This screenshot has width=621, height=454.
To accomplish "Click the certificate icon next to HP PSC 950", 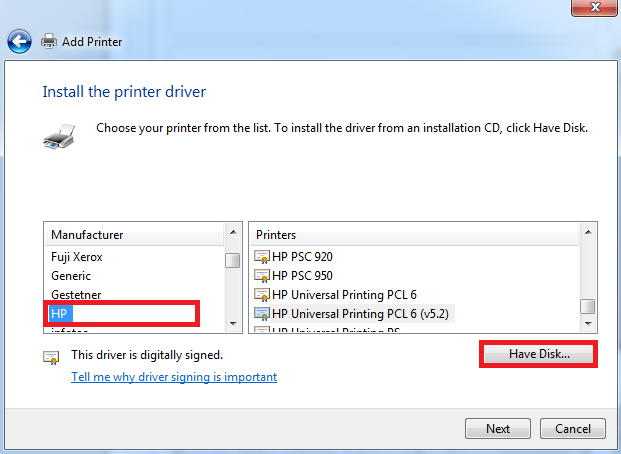I will coord(261,276).
